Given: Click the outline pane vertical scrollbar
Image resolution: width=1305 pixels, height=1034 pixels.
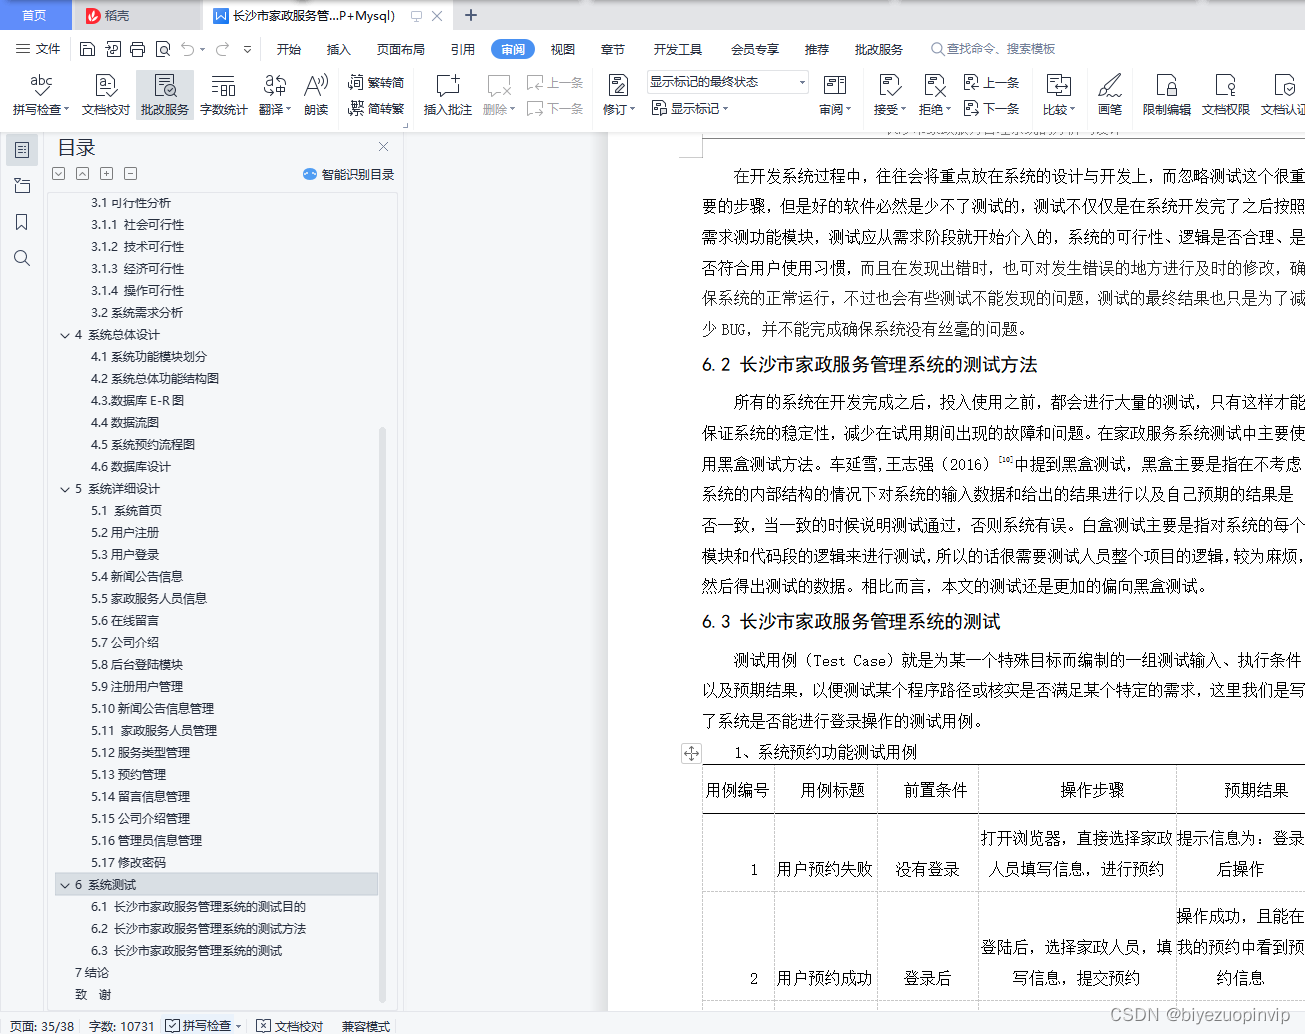Looking at the screenshot, I should 382,714.
